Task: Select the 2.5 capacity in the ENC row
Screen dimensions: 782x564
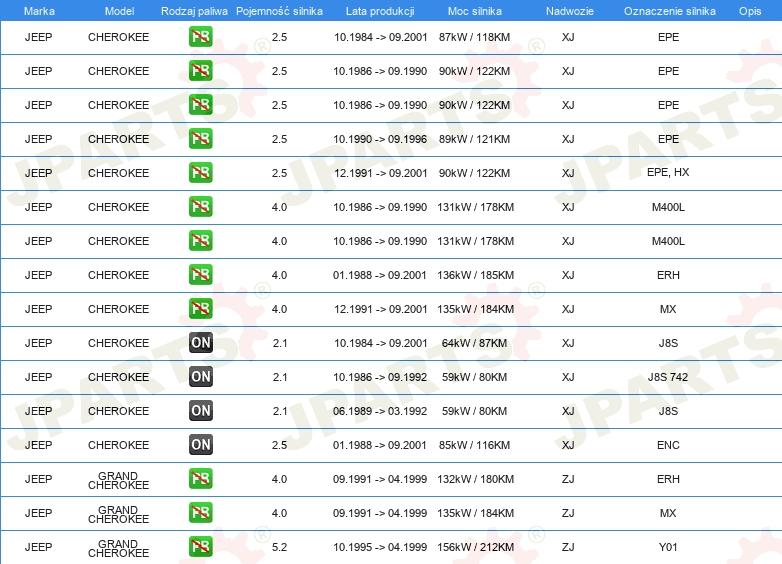Action: (x=279, y=445)
